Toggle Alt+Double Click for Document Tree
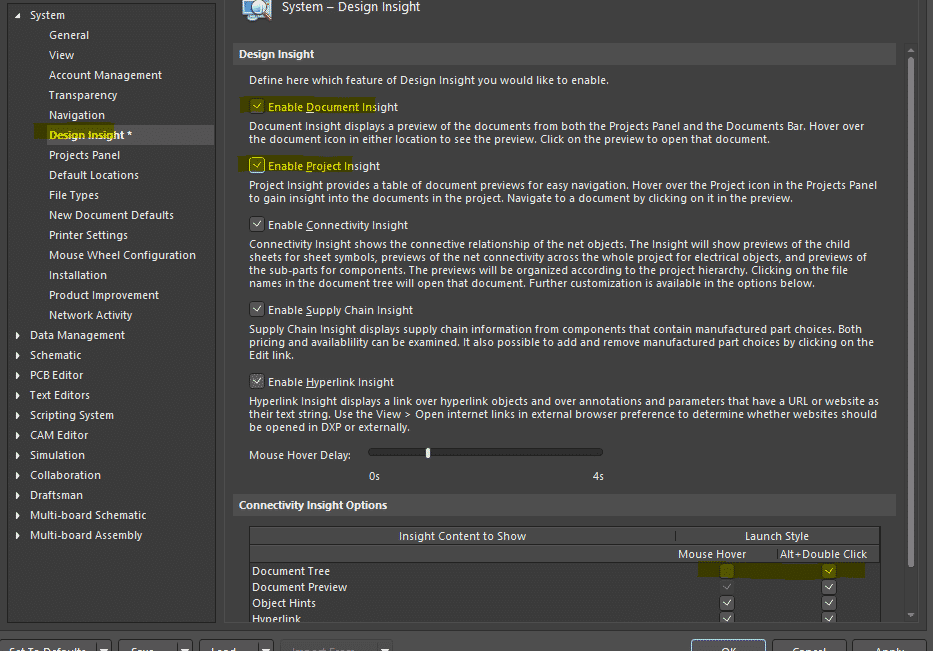 (x=828, y=571)
